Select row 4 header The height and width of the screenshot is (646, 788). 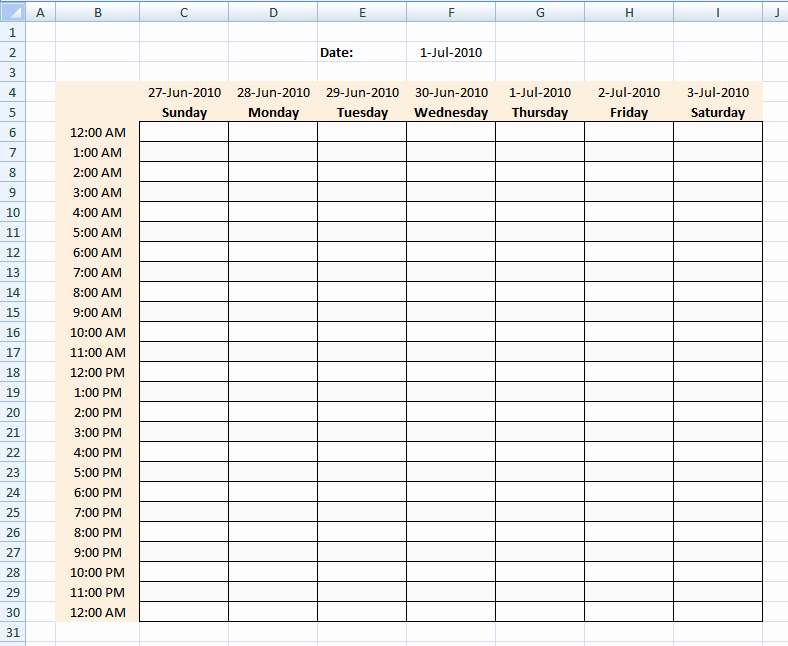click(x=13, y=92)
